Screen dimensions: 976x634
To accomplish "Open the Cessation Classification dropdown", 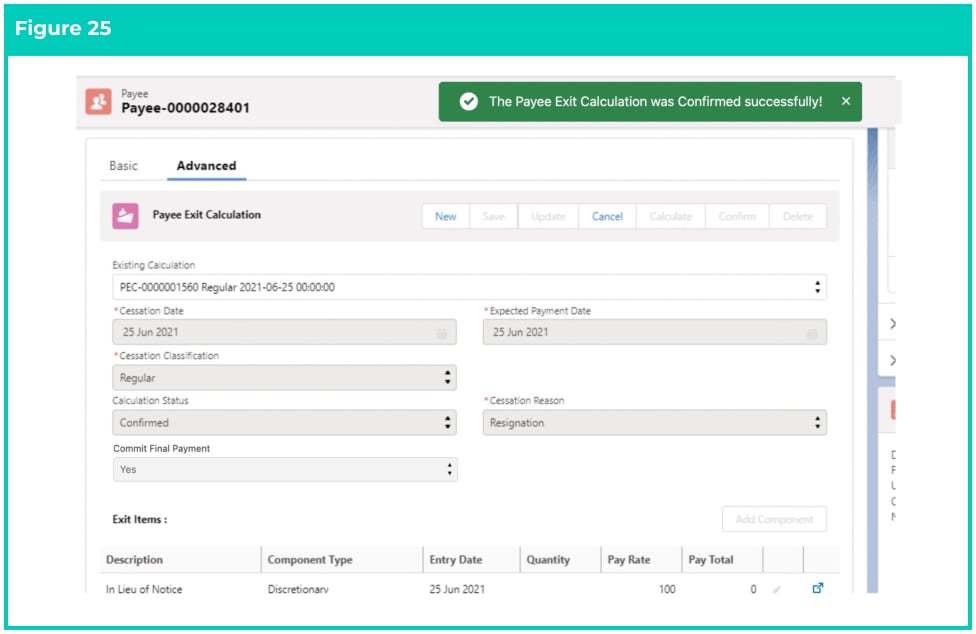I will pos(284,378).
